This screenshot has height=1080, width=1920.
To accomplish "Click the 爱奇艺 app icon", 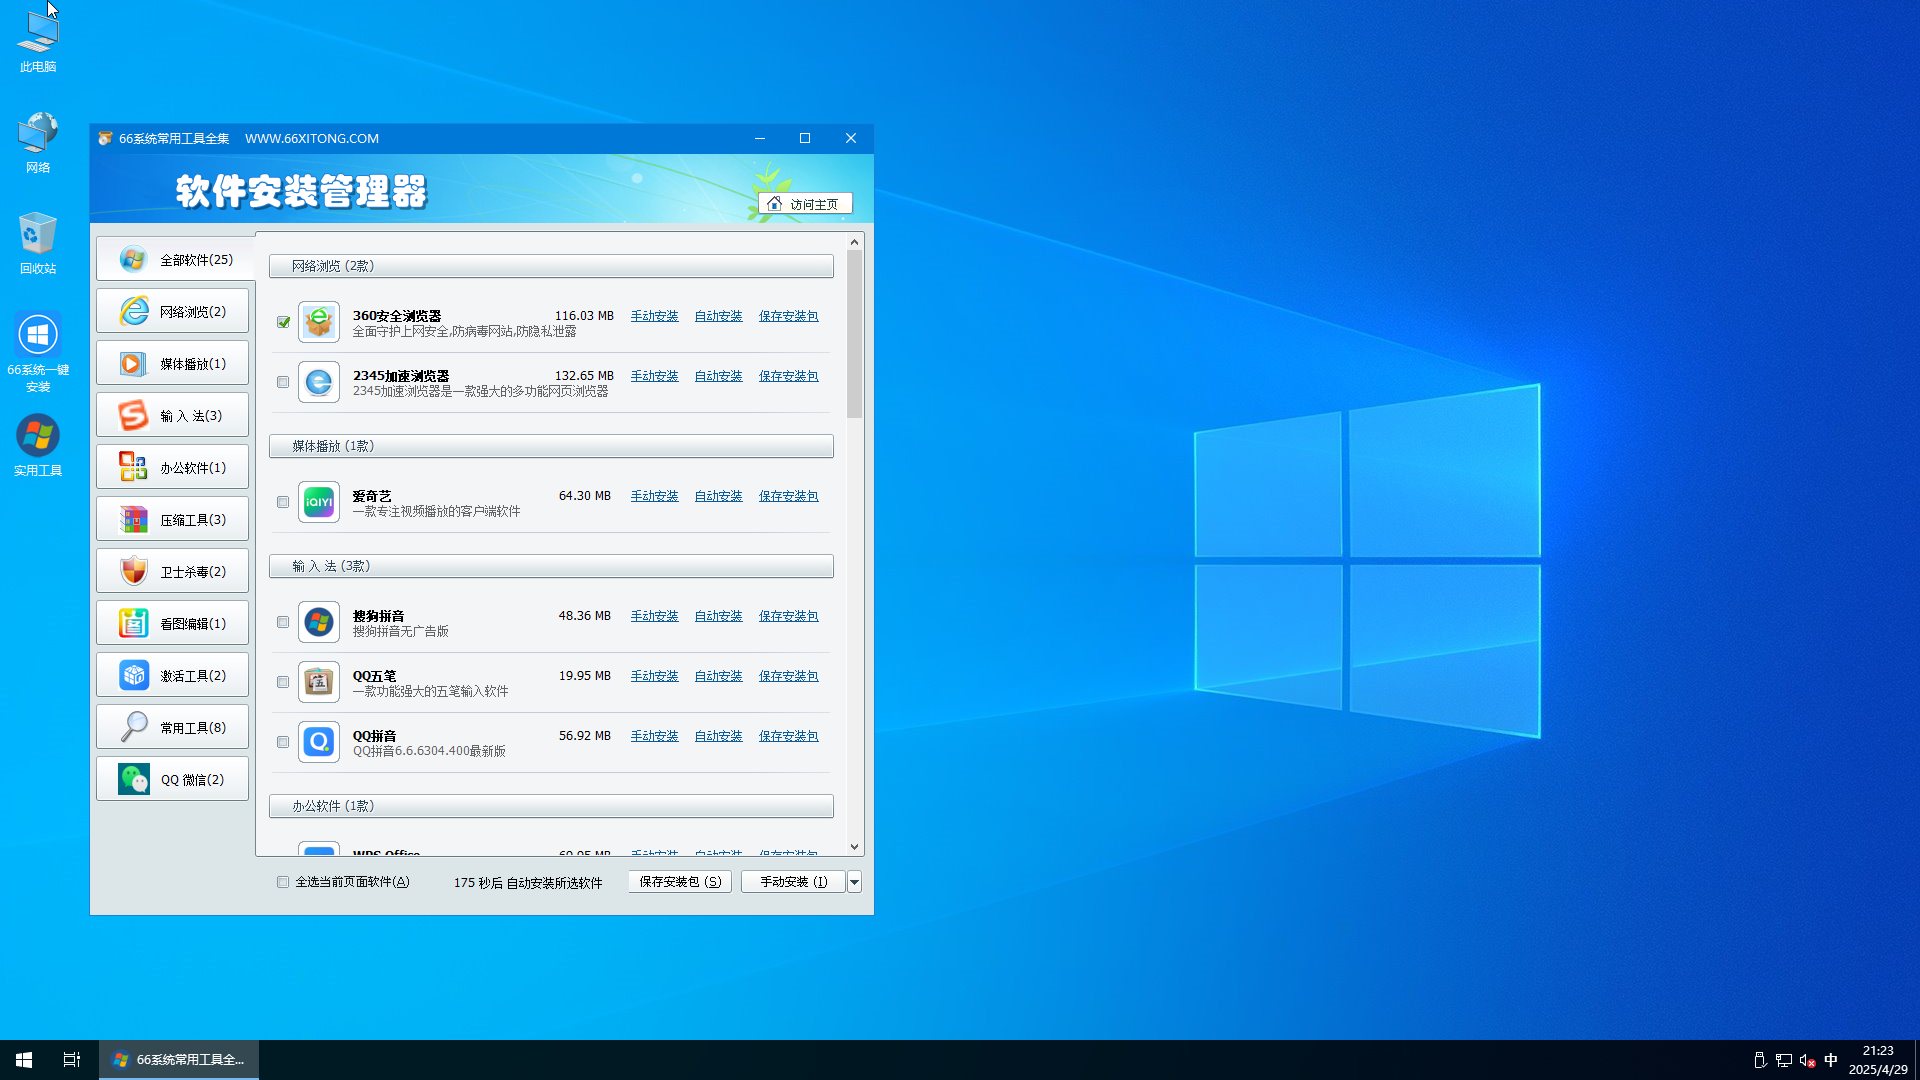I will click(x=319, y=502).
